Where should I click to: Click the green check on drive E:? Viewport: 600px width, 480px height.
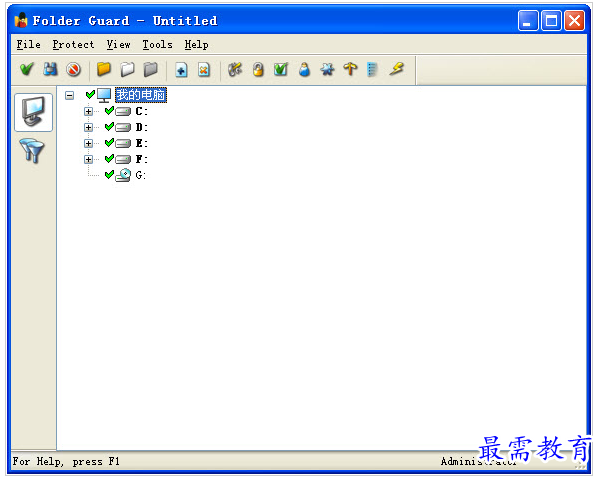click(109, 143)
